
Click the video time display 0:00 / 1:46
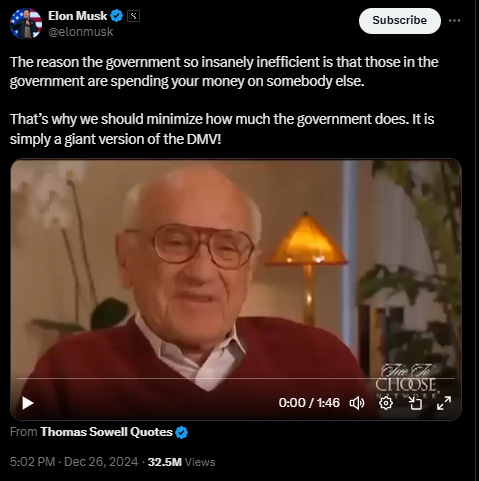(x=309, y=403)
